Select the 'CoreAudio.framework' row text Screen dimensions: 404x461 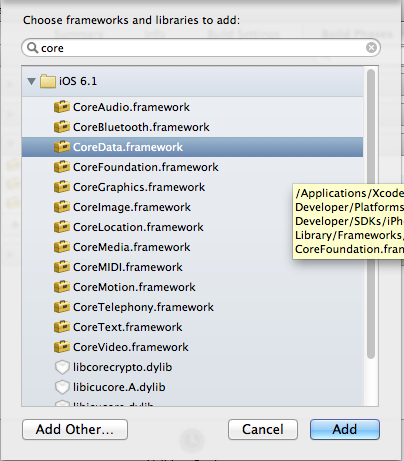131,107
